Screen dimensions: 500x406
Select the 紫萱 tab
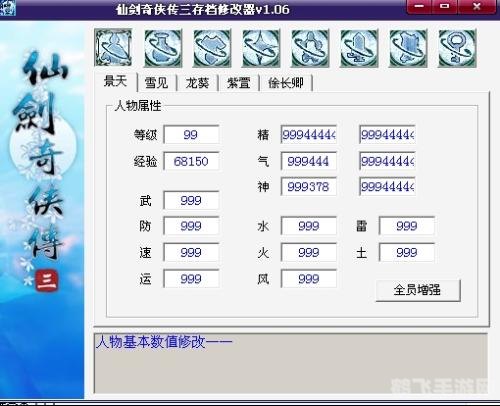point(239,83)
